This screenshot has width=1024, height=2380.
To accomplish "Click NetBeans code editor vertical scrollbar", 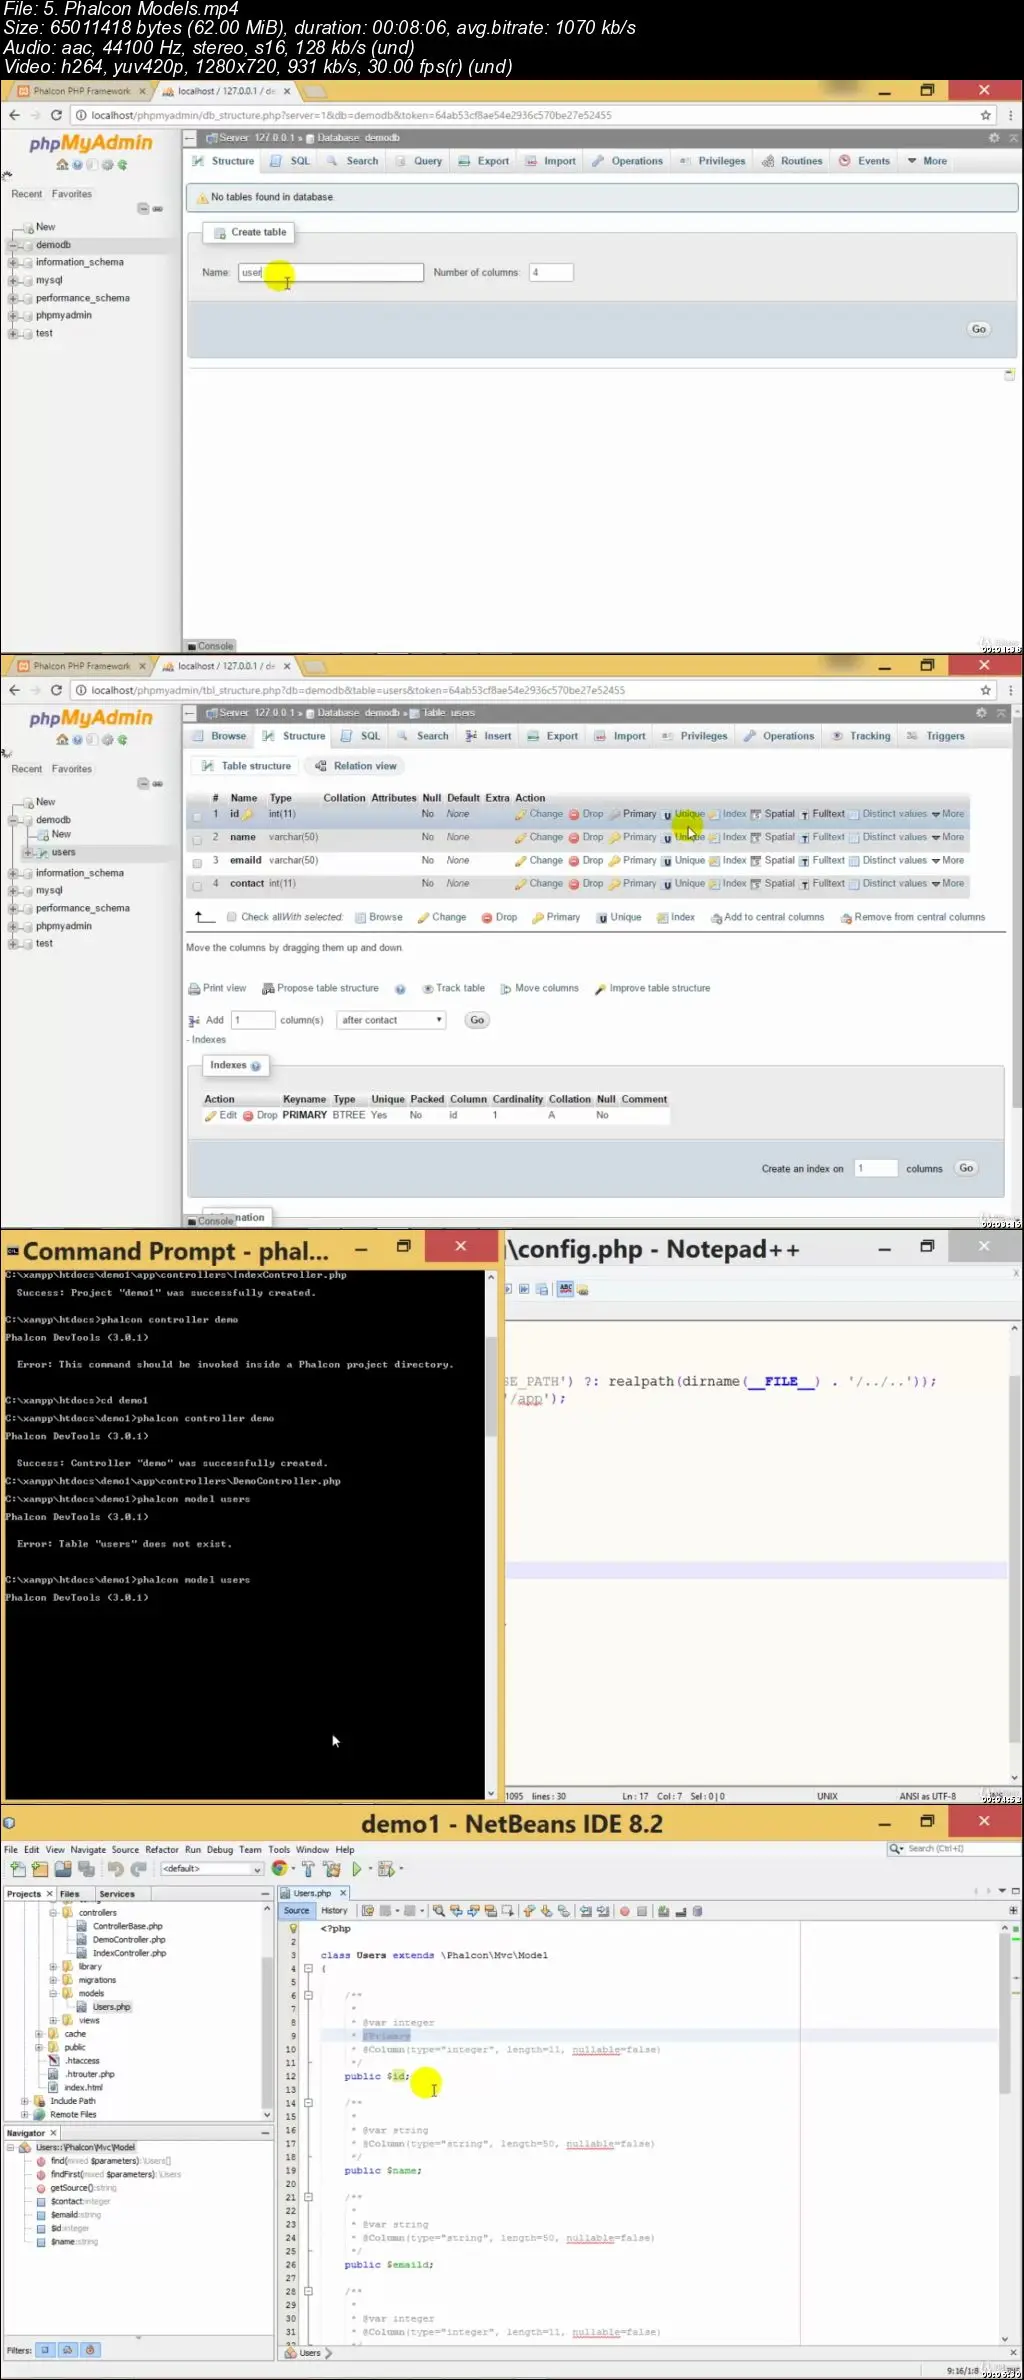I will (x=1005, y=2134).
